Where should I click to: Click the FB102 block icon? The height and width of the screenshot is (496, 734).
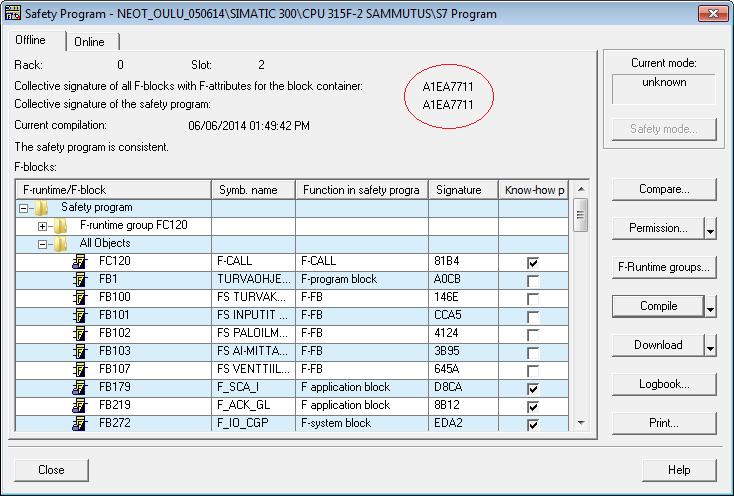coord(80,333)
